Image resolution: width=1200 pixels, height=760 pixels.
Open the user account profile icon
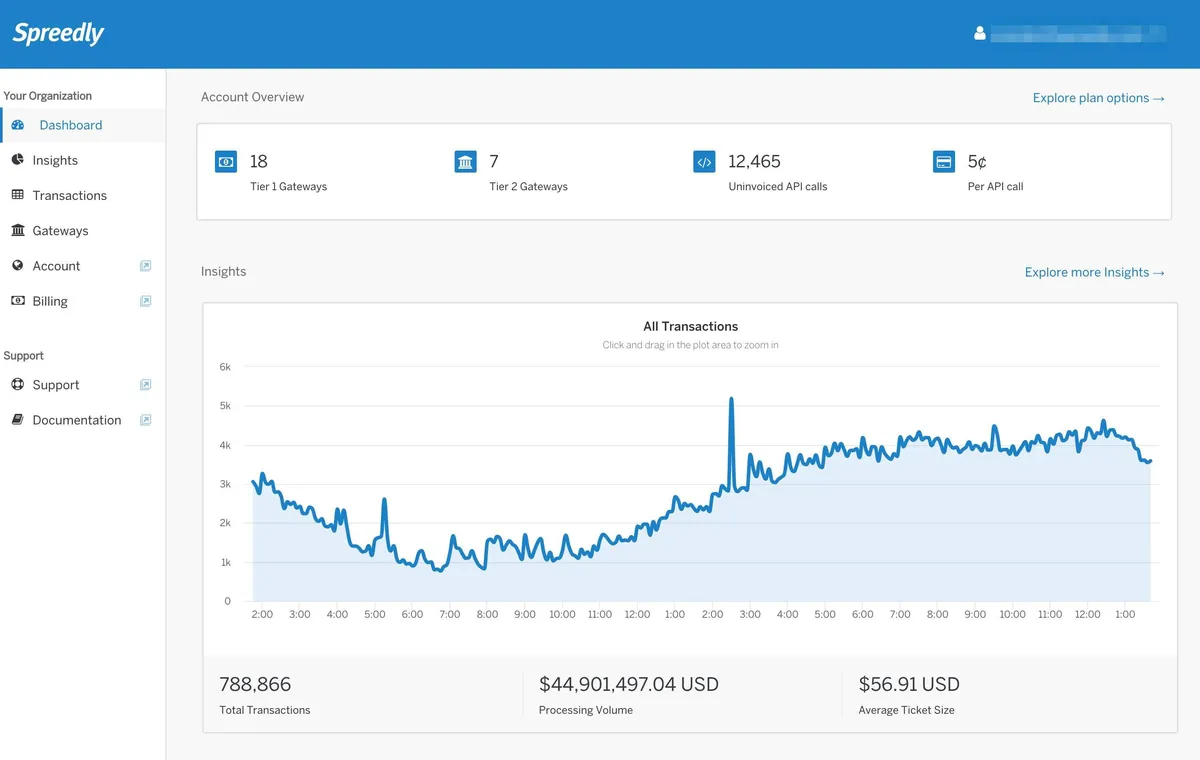coord(980,34)
